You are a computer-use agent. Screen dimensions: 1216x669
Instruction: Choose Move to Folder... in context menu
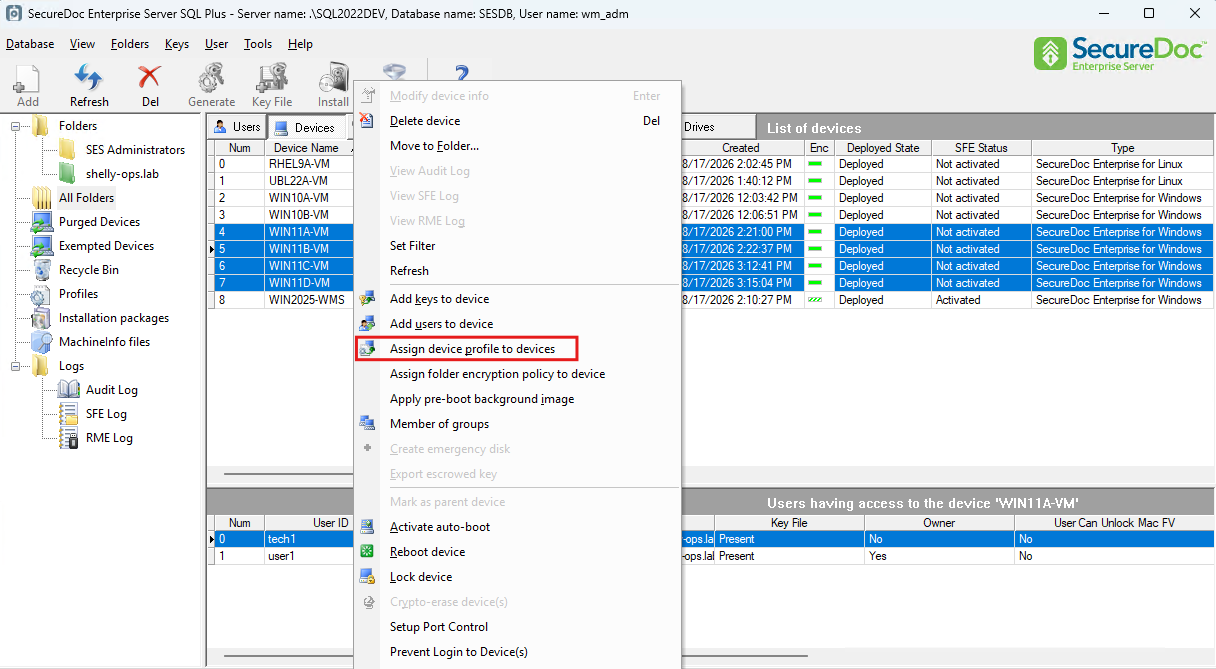point(434,146)
